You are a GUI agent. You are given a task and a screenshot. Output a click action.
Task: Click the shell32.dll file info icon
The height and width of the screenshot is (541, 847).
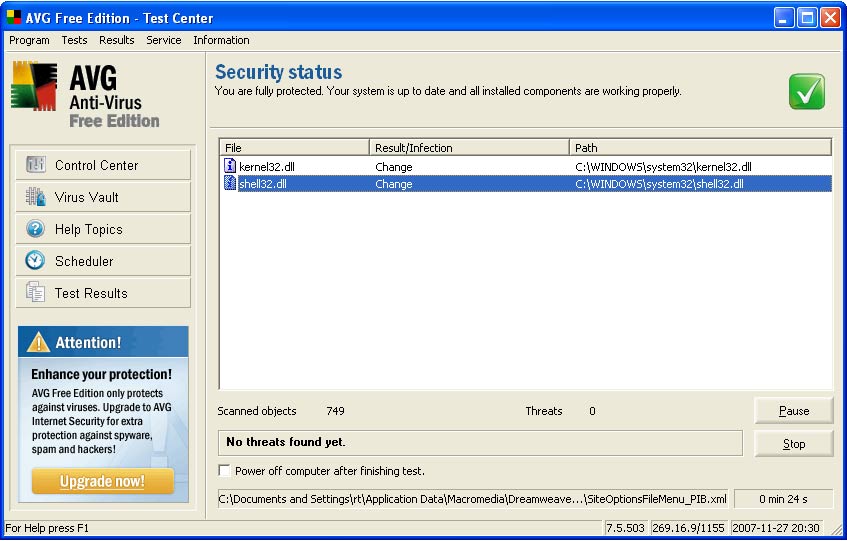click(230, 183)
